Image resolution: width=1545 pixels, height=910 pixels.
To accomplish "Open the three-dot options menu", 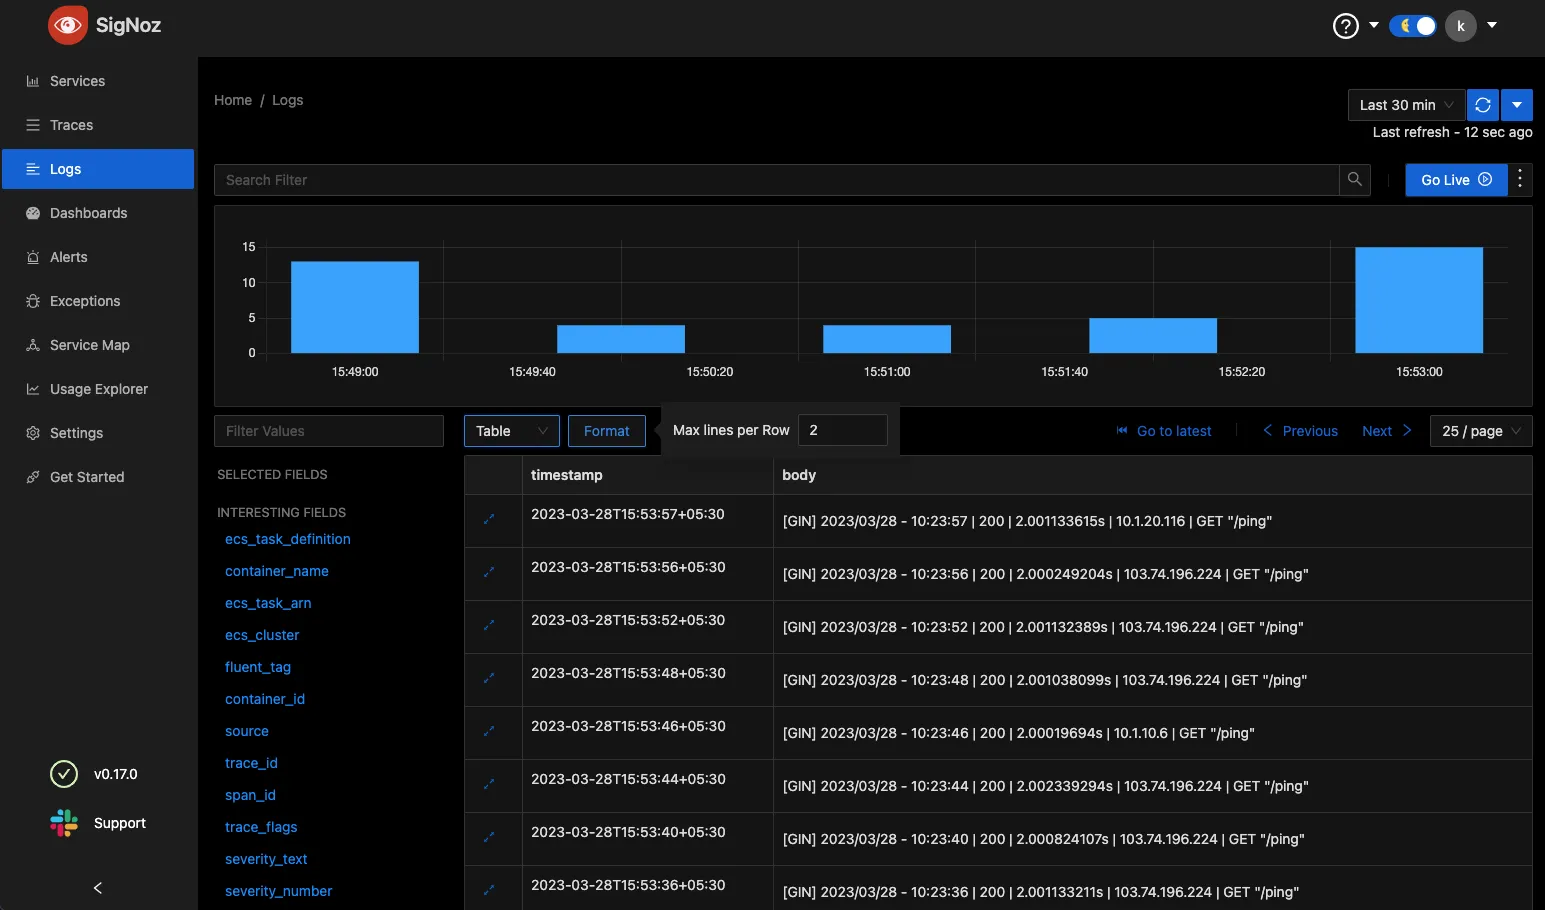I will point(1520,180).
